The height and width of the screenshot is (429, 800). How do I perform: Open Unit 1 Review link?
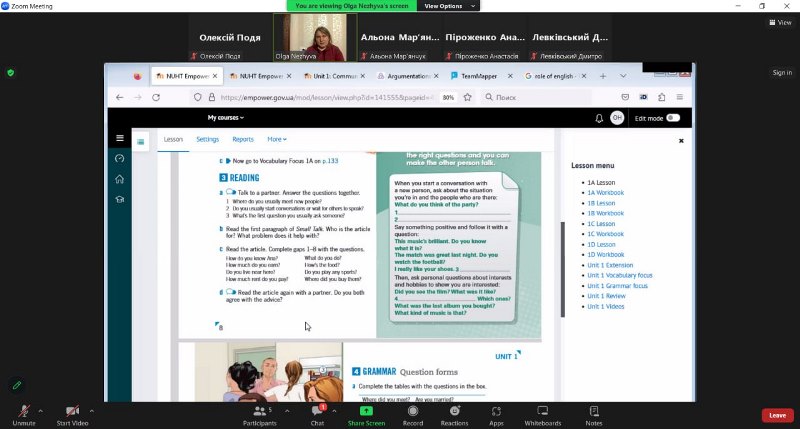click(x=606, y=296)
